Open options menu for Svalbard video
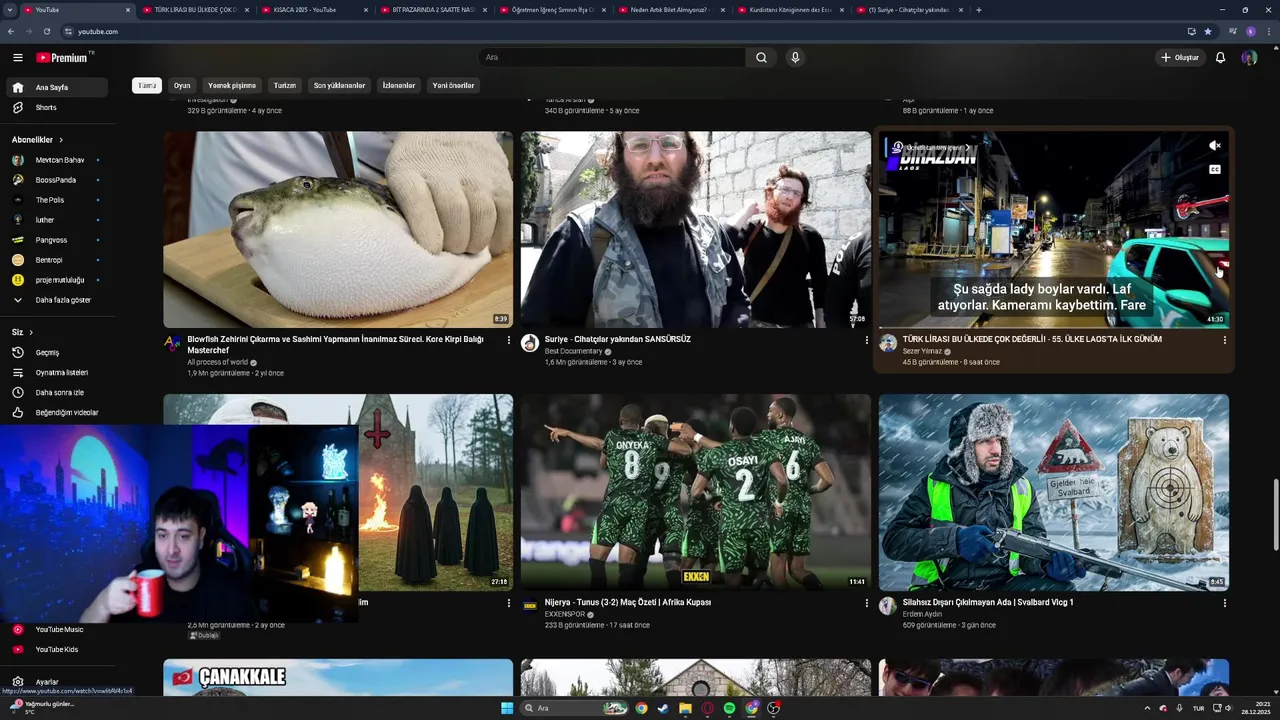This screenshot has height=720, width=1280. pyautogui.click(x=1225, y=603)
